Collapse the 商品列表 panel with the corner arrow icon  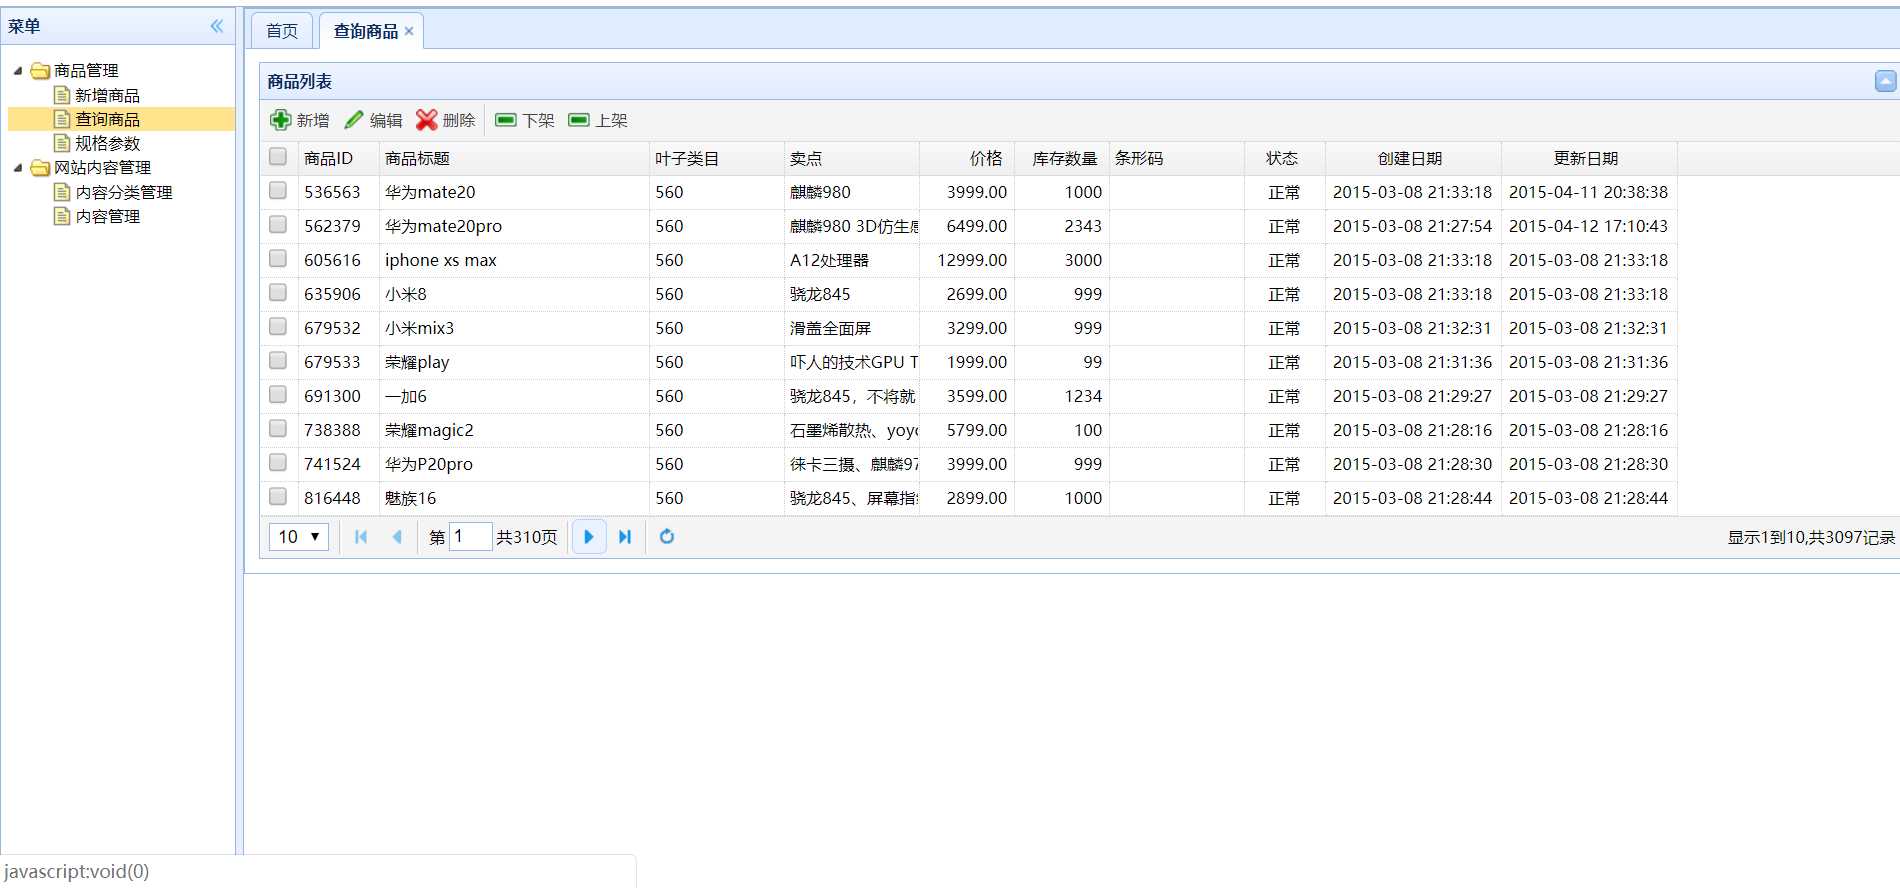pyautogui.click(x=1885, y=81)
